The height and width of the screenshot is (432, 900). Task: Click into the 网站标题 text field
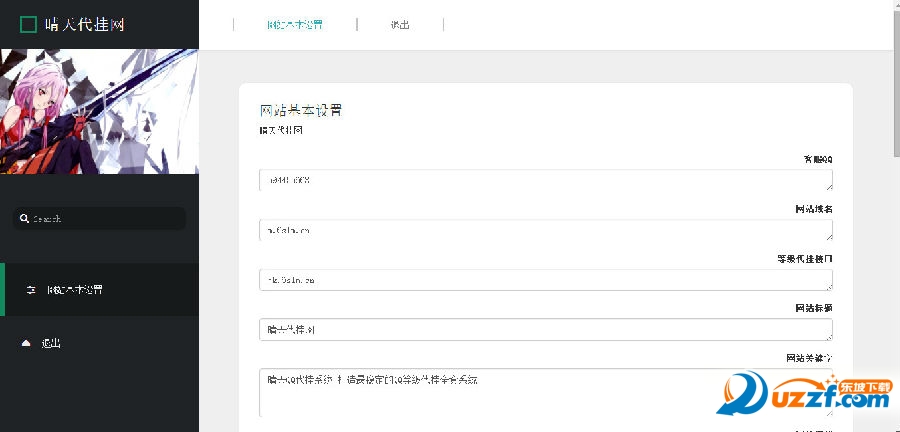coord(546,330)
